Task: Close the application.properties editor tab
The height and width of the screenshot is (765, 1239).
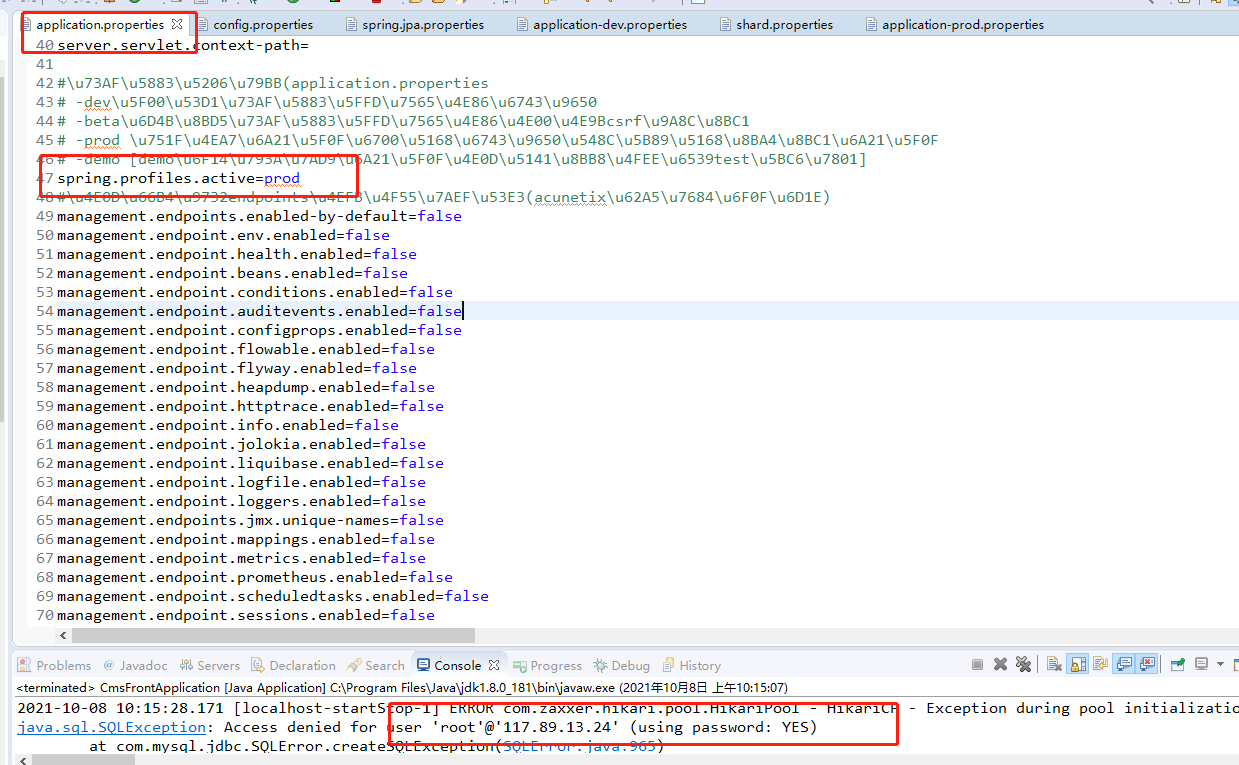Action: click(x=177, y=24)
